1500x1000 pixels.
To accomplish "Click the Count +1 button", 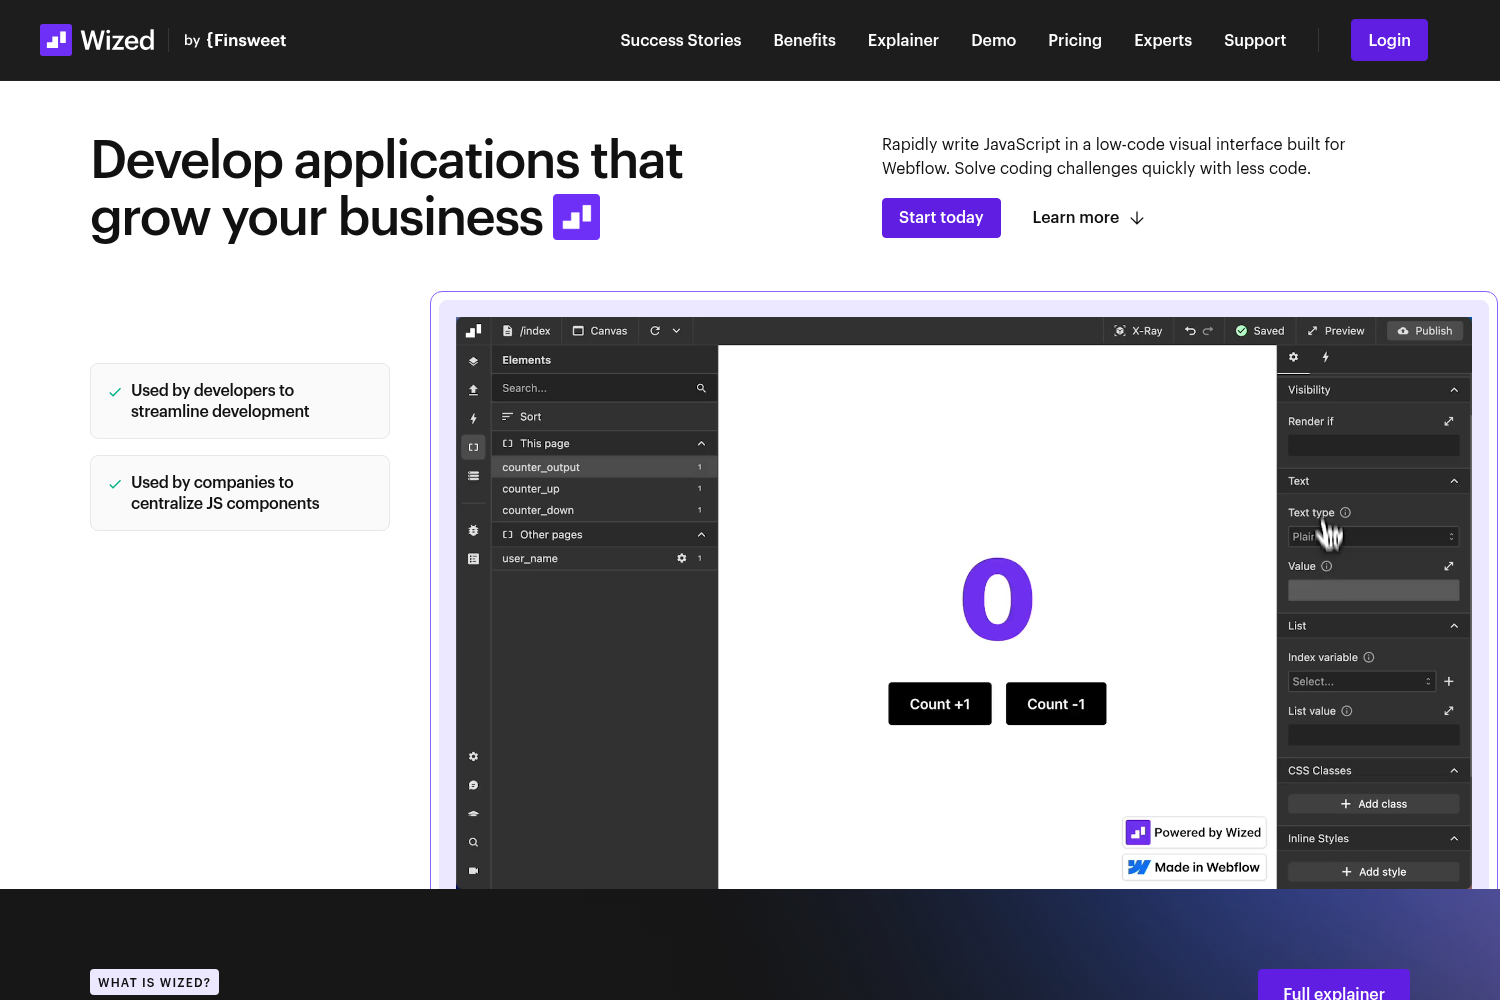I will (940, 704).
